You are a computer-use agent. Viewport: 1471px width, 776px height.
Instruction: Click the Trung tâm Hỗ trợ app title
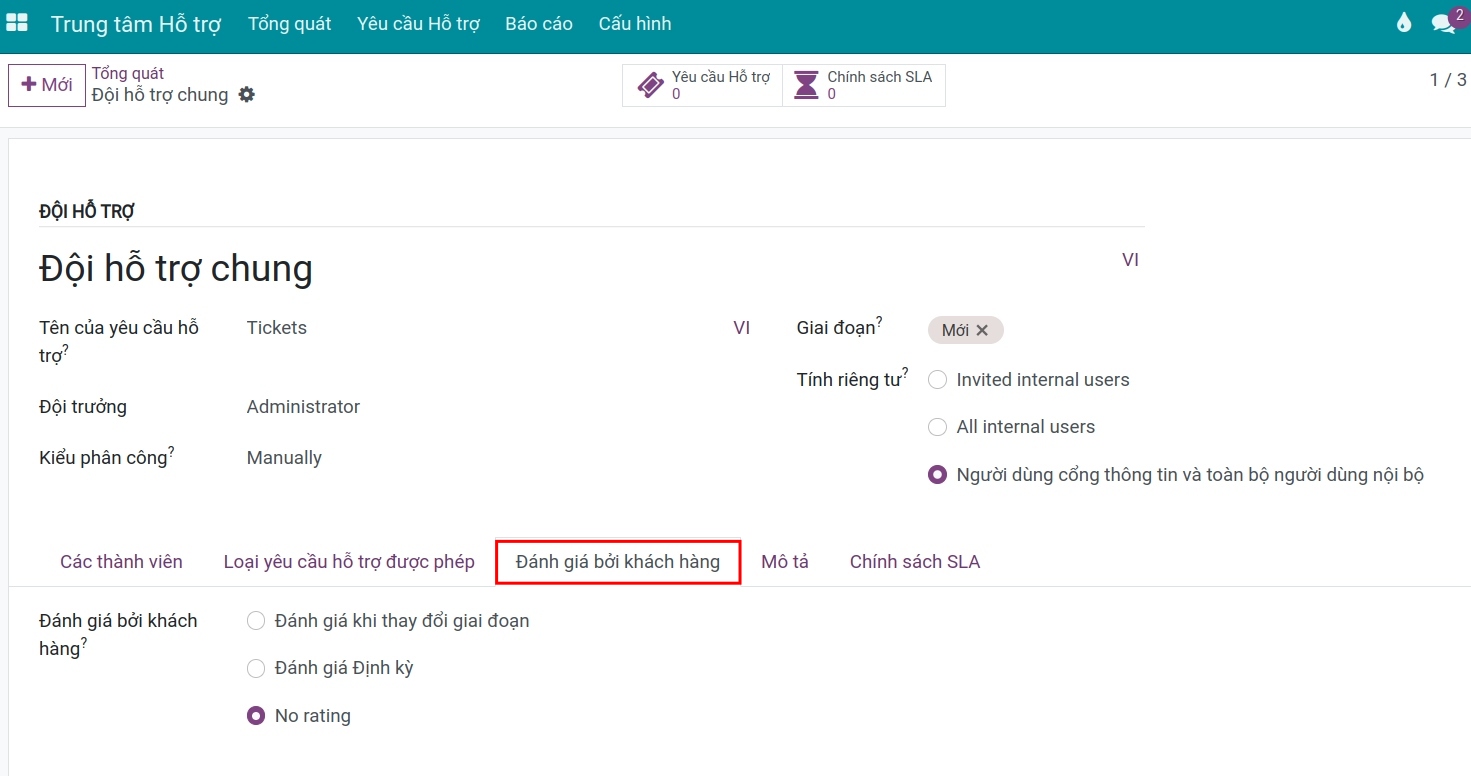tap(136, 23)
